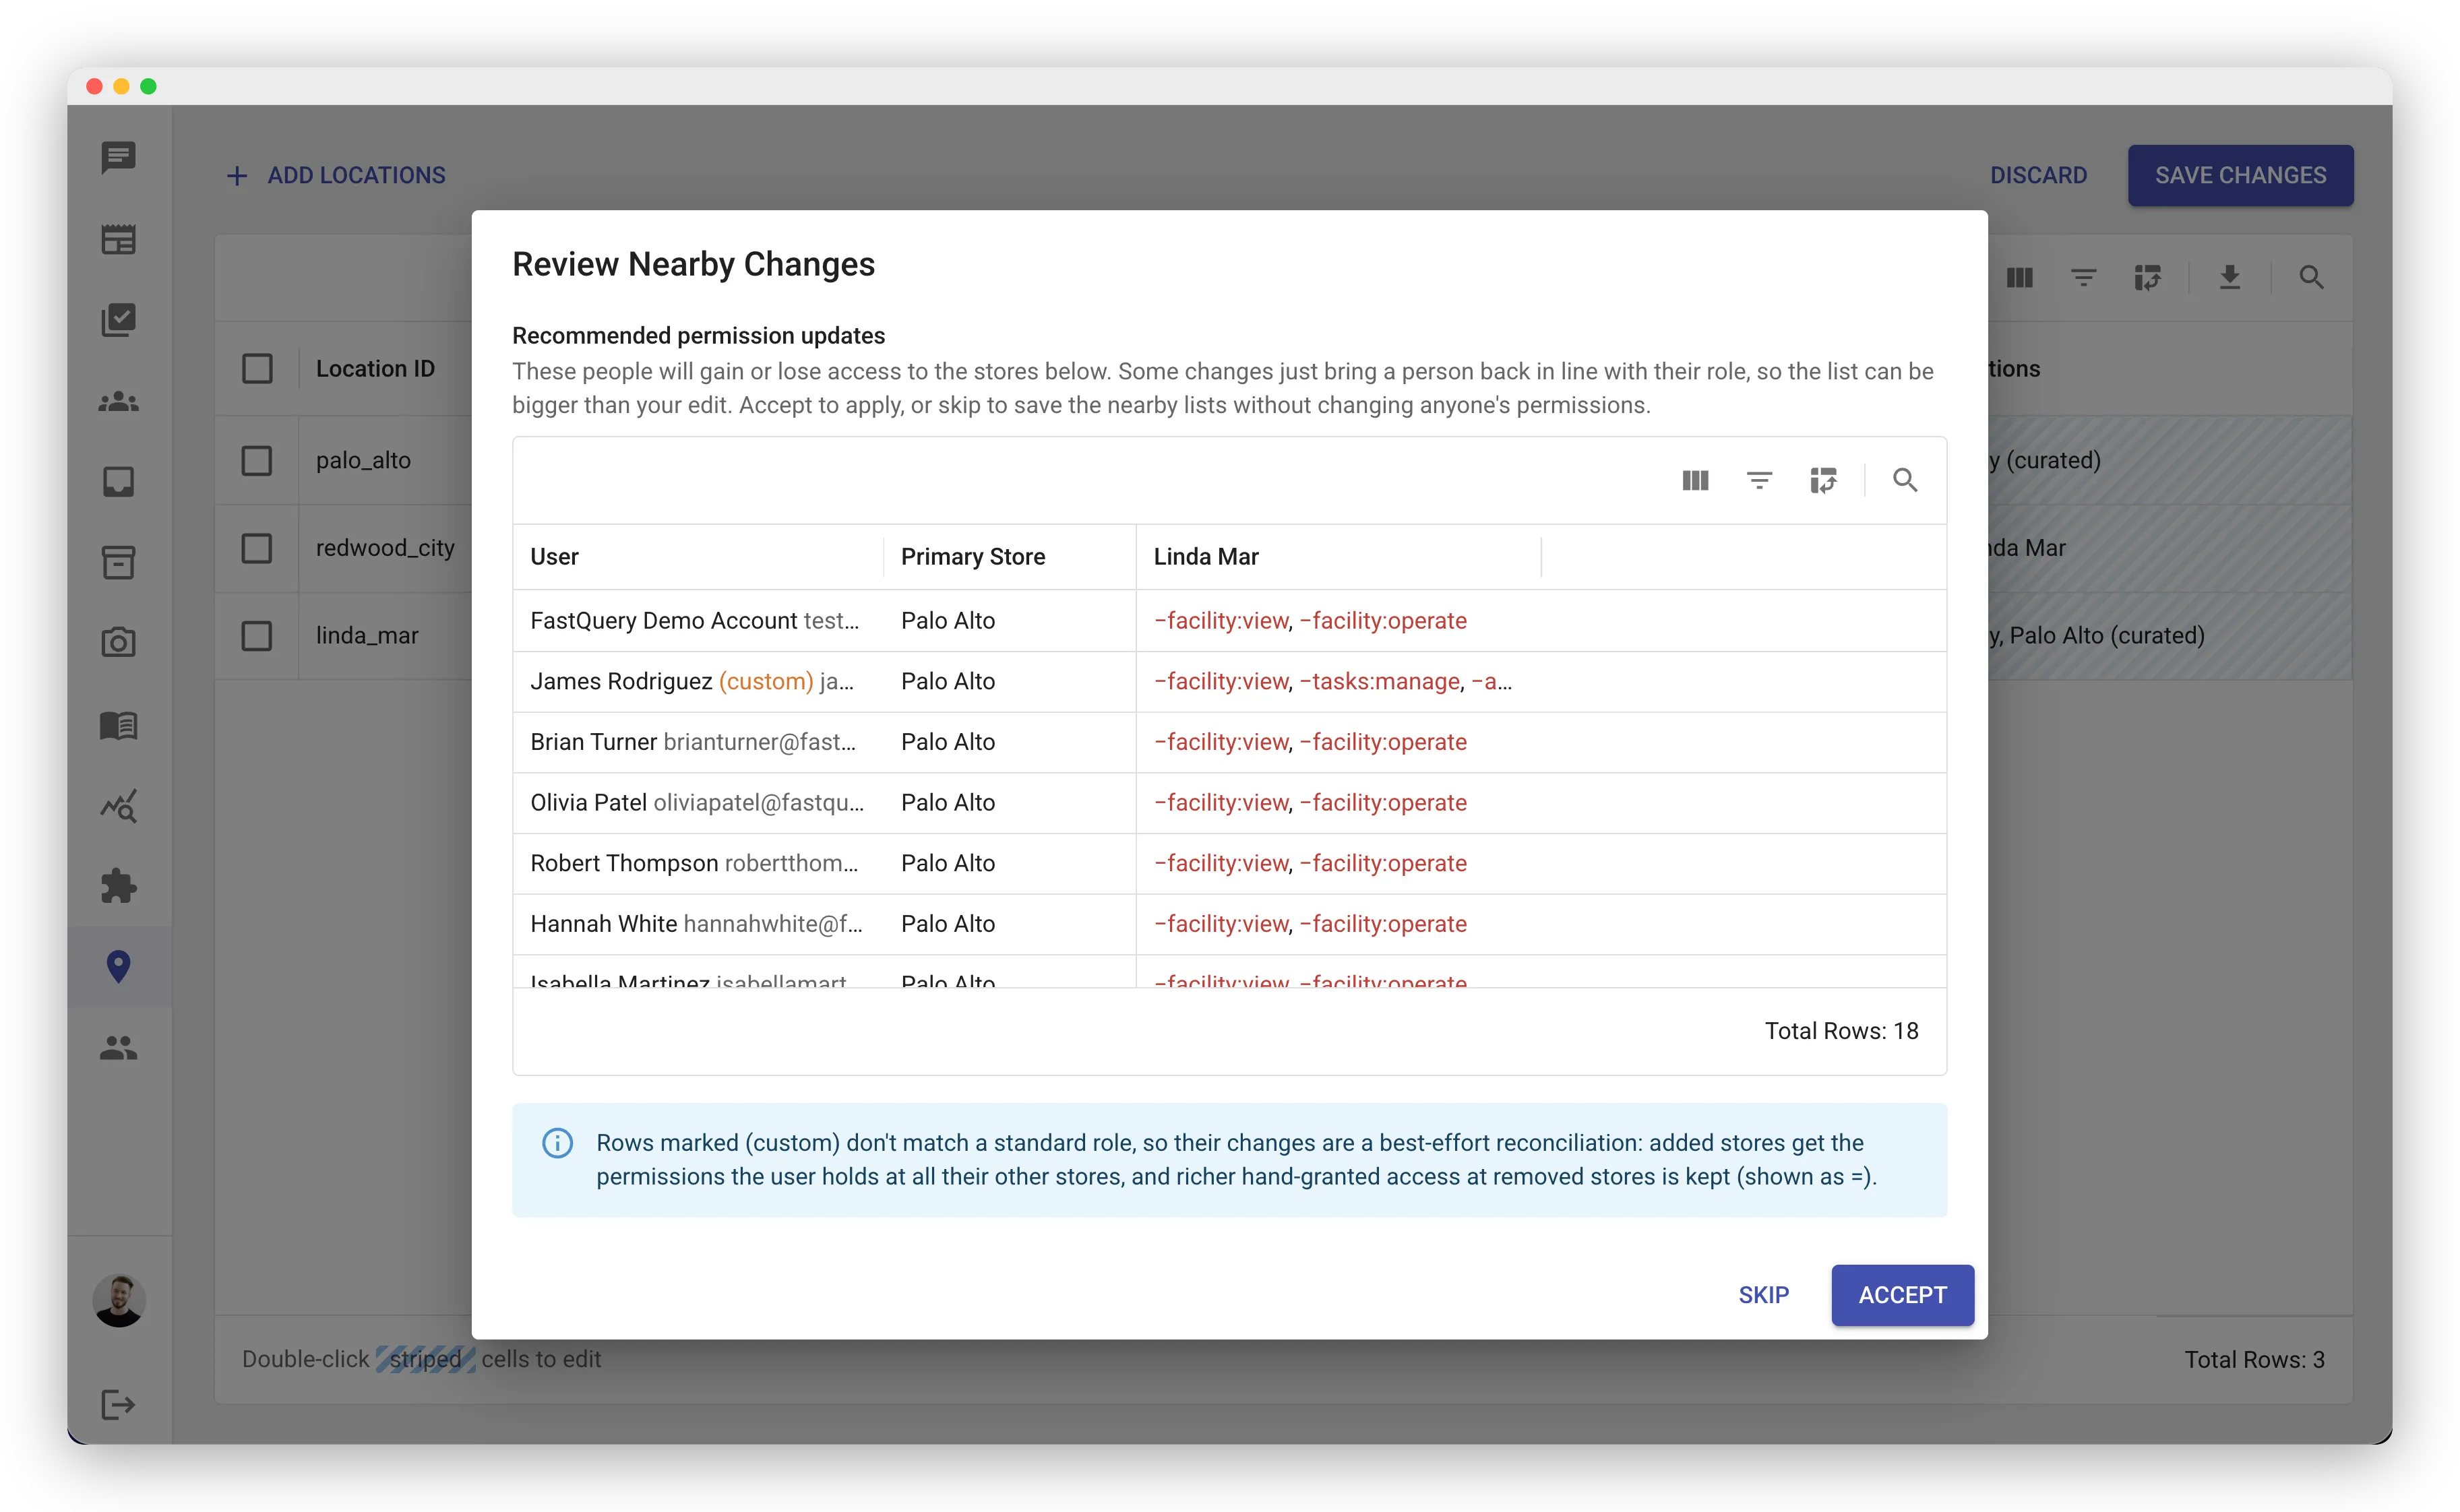The width and height of the screenshot is (2460, 1512).
Task: Select the FastQuery Demo Account row
Action: click(1229, 621)
